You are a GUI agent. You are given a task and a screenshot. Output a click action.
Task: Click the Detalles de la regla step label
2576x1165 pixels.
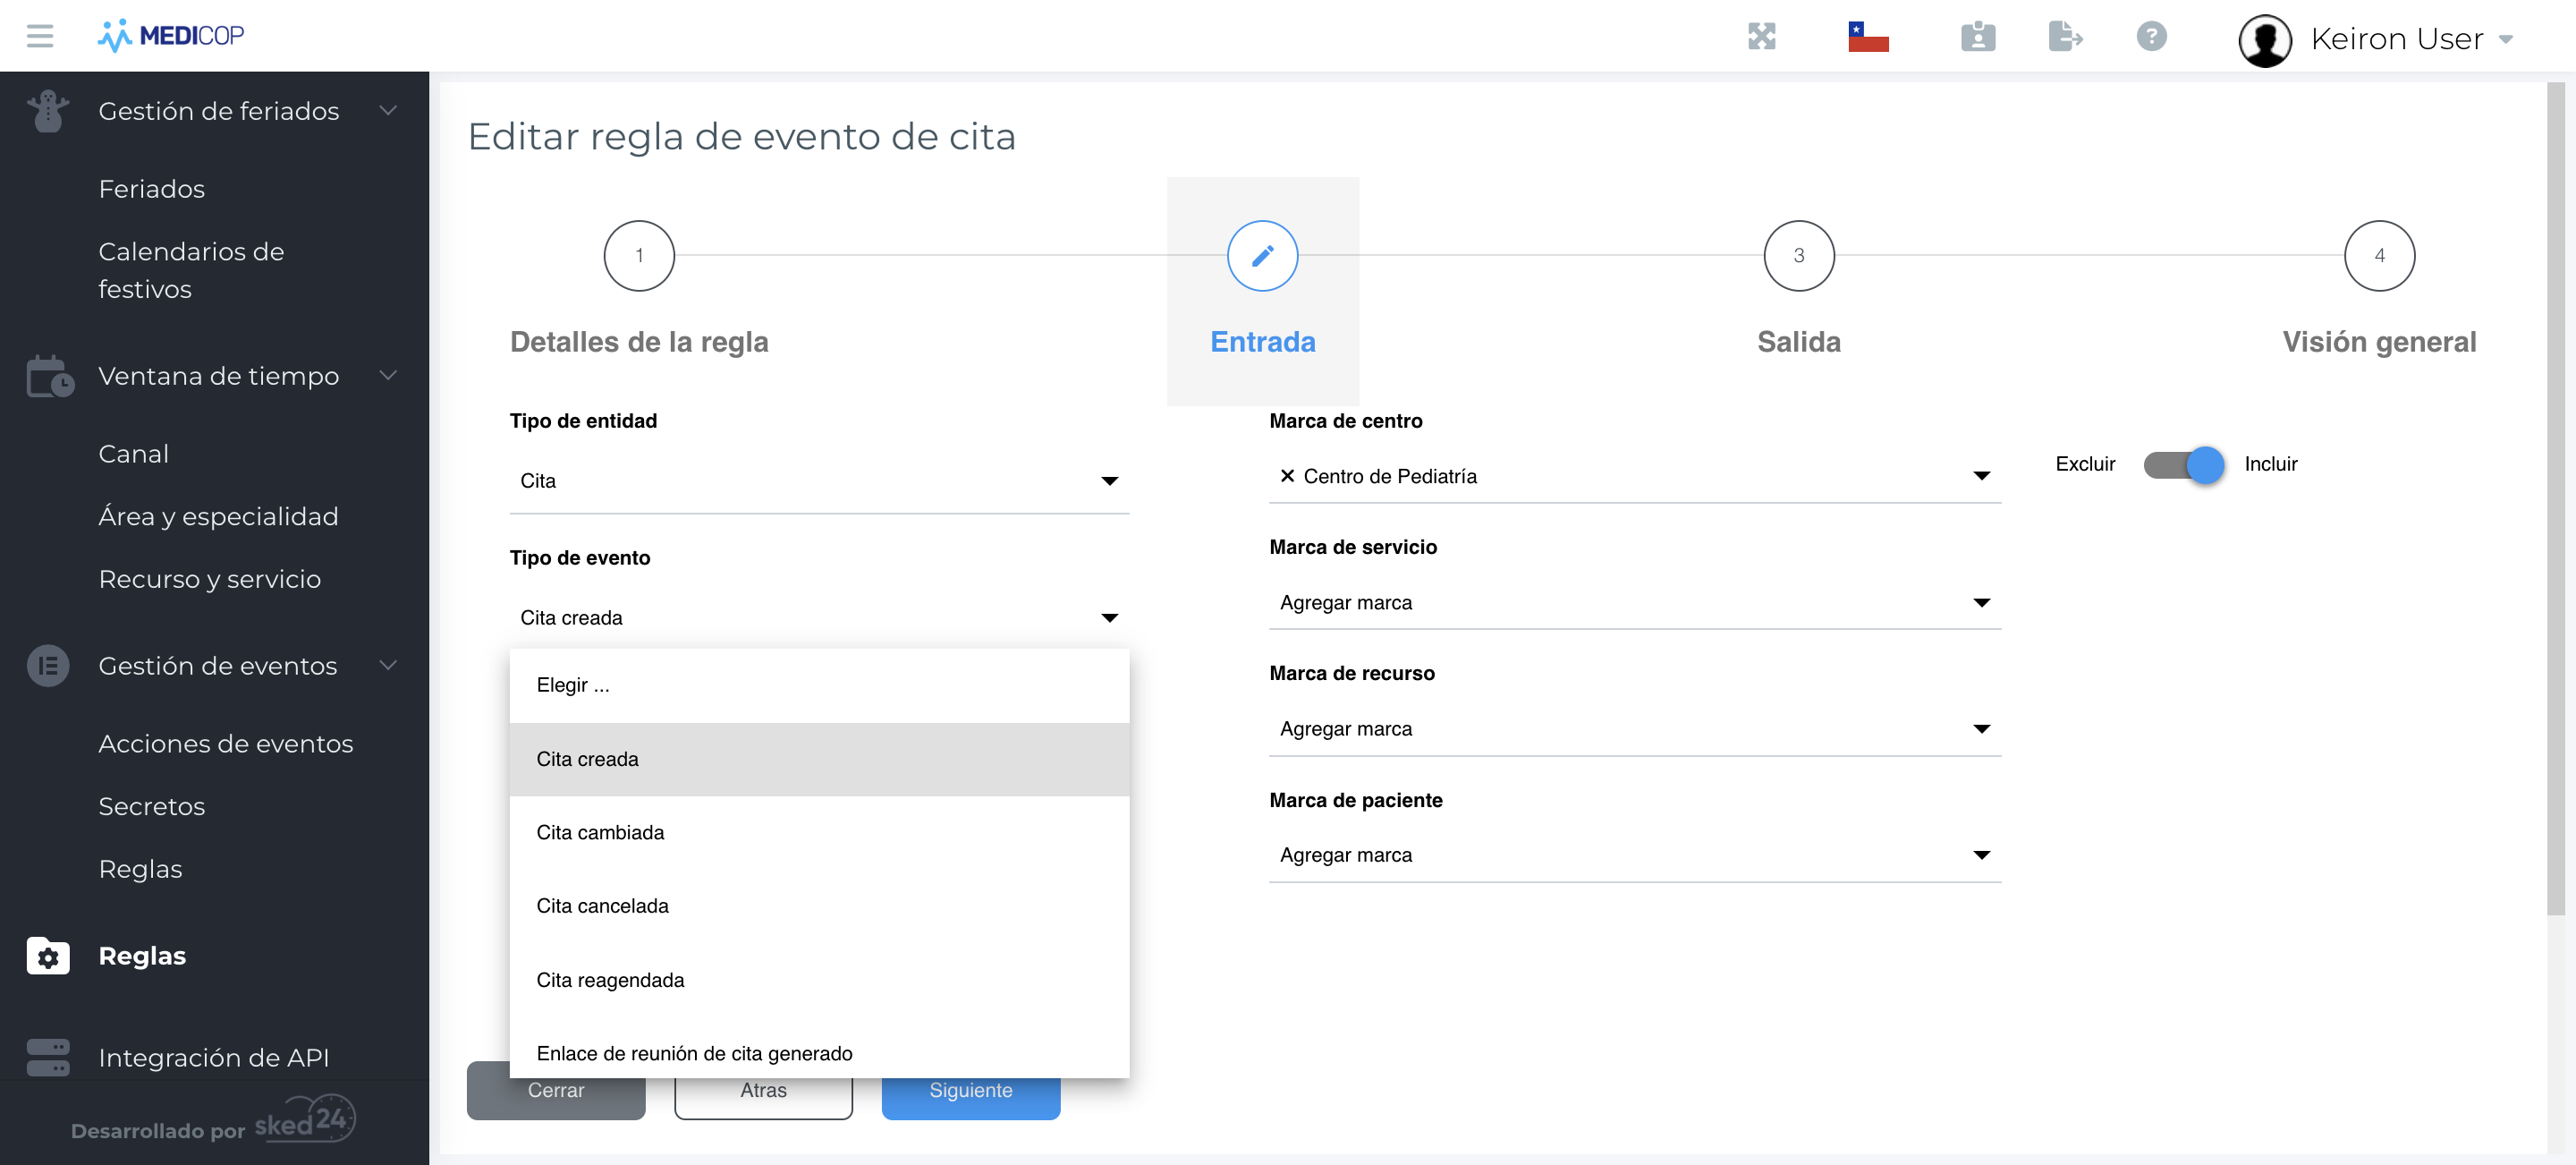[x=639, y=342]
